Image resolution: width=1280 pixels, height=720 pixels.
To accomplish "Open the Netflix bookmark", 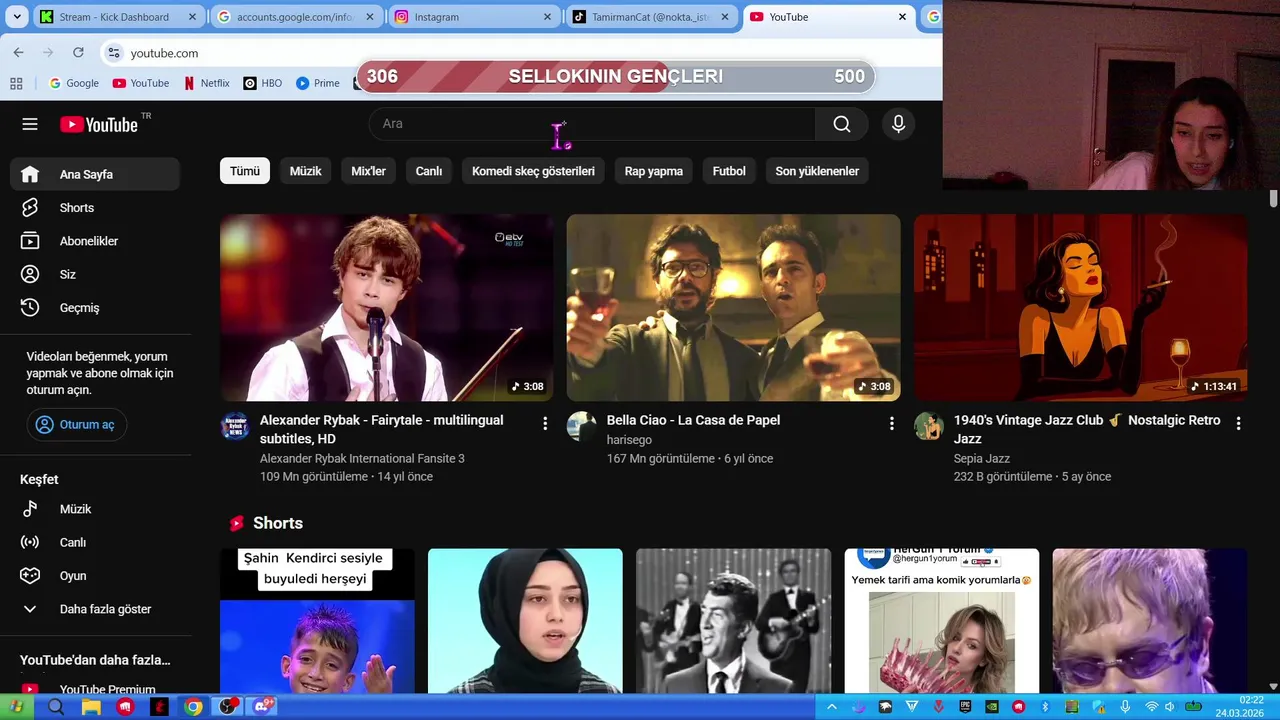I will 206,83.
